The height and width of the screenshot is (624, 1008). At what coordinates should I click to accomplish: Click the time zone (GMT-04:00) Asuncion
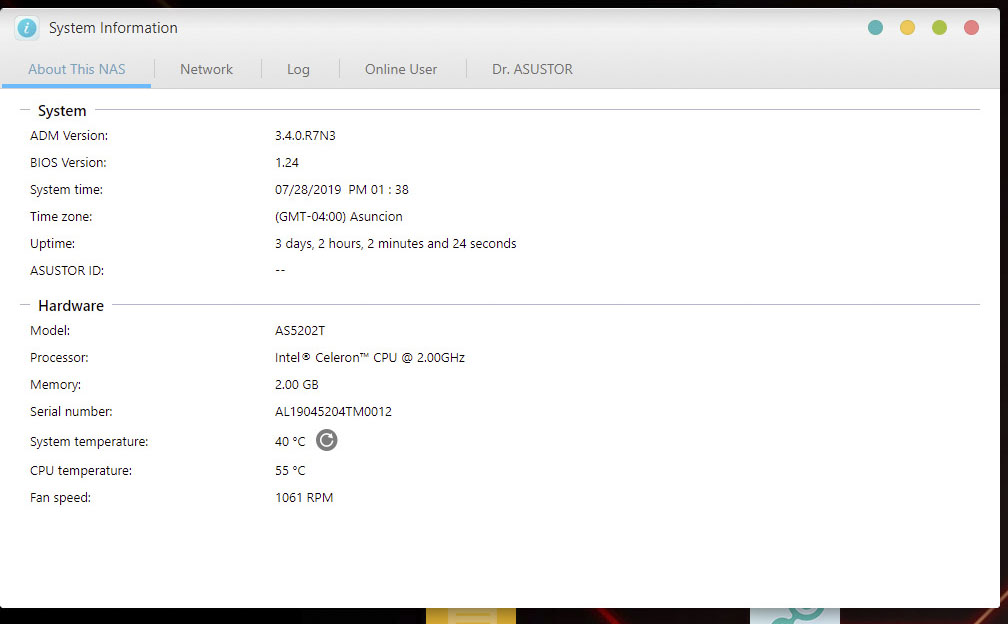[x=339, y=217]
